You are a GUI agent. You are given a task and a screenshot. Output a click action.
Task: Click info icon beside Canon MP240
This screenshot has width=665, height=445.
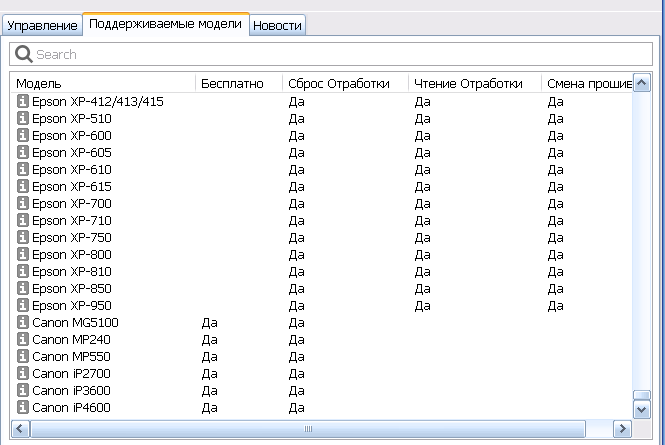[22, 339]
